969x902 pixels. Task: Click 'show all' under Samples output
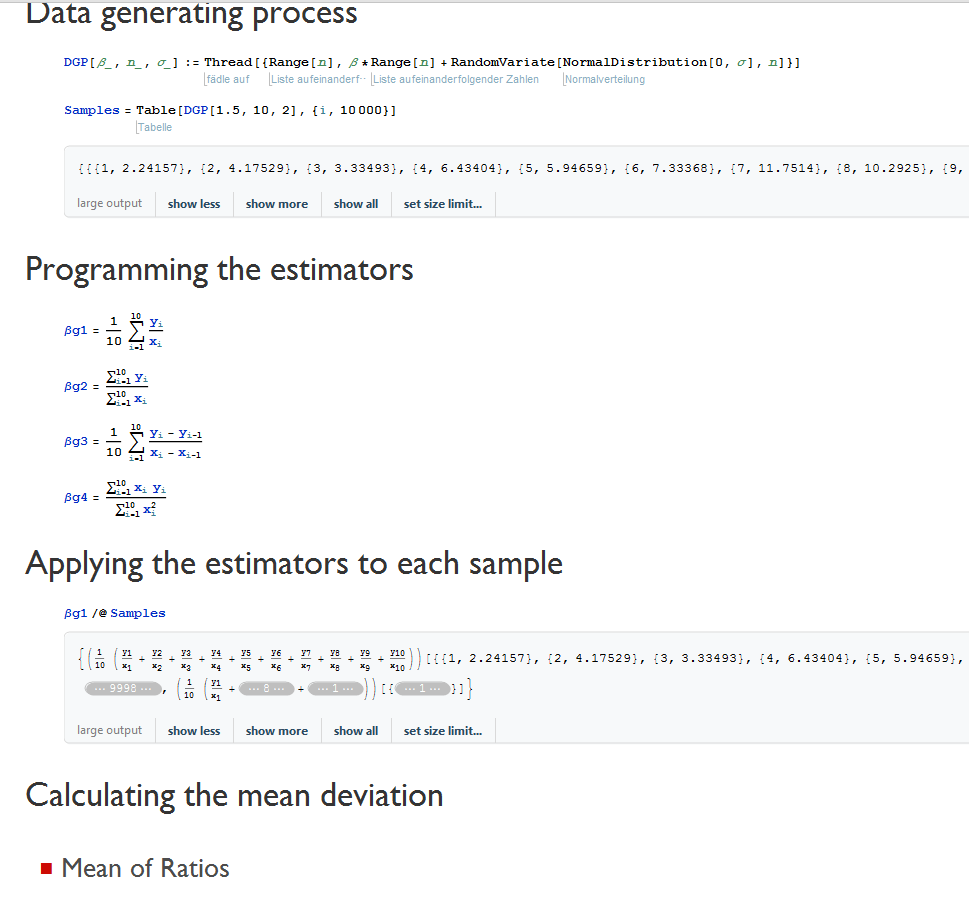click(355, 204)
